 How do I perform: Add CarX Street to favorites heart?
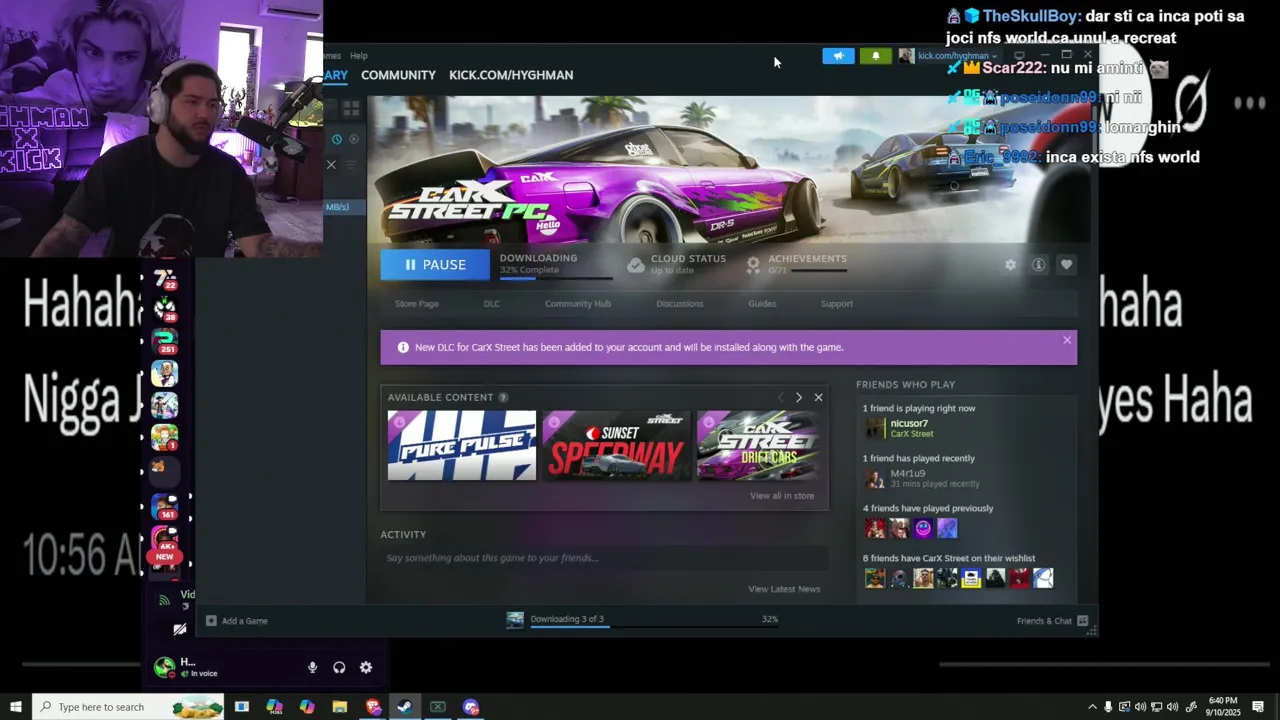click(x=1066, y=265)
